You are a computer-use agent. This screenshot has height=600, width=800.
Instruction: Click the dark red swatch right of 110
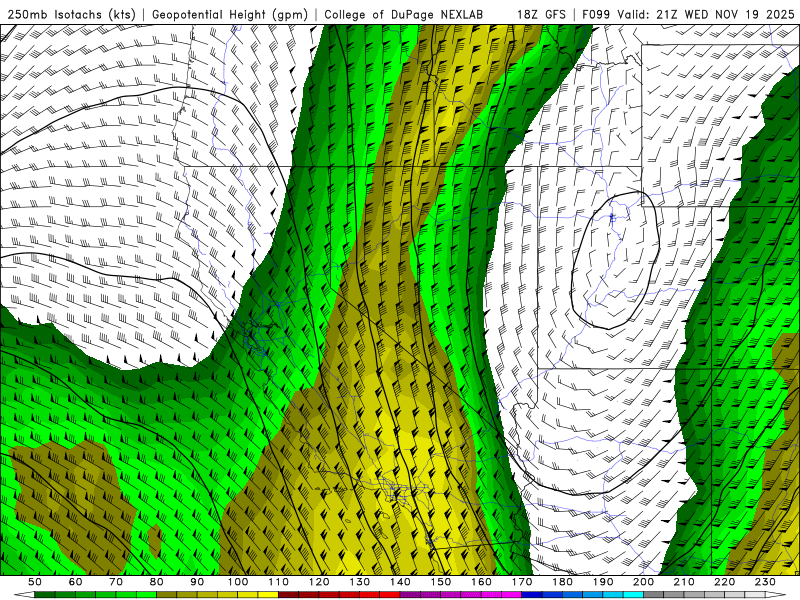(x=289, y=595)
